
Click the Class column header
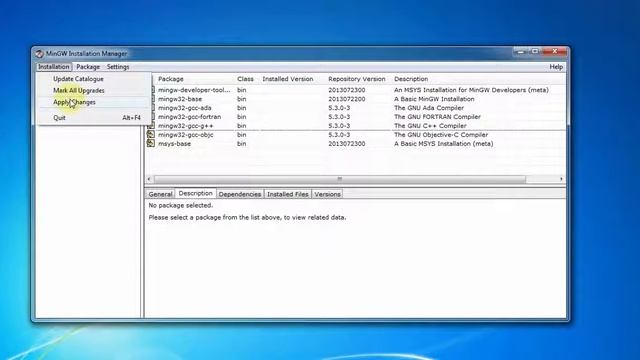coord(245,79)
